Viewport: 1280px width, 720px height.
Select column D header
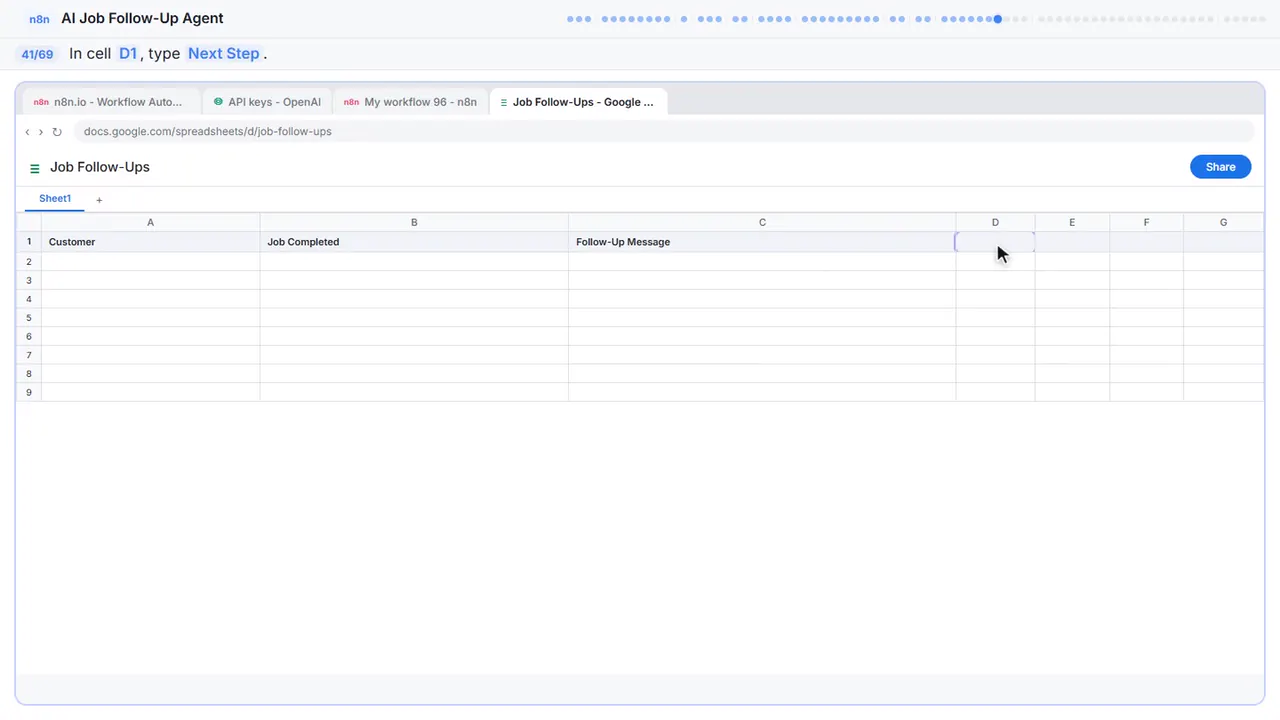tap(995, 223)
